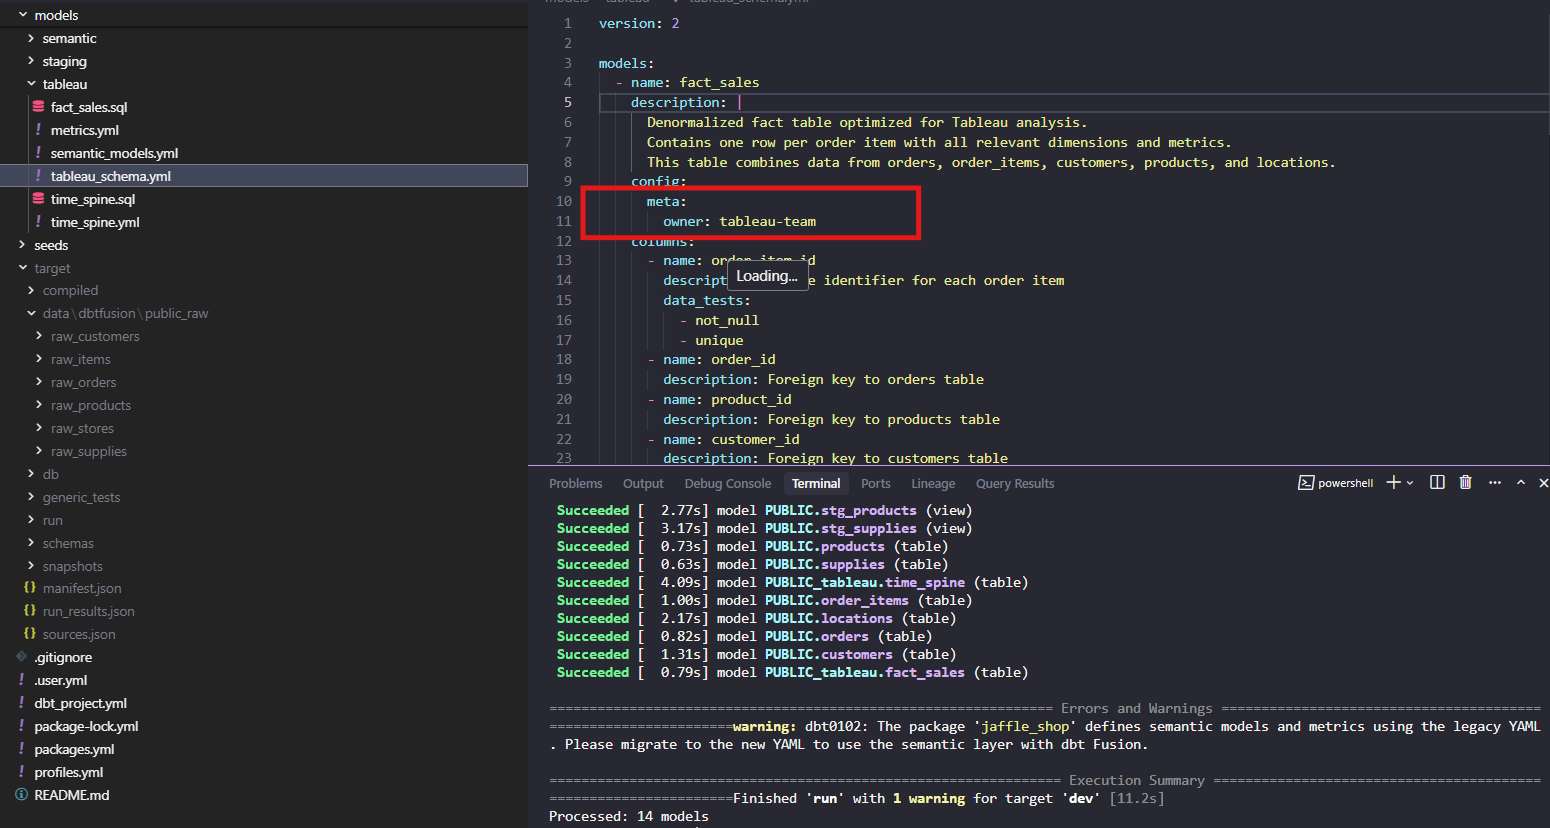
Task: Click the new terminal plus icon
Action: tap(1393, 483)
